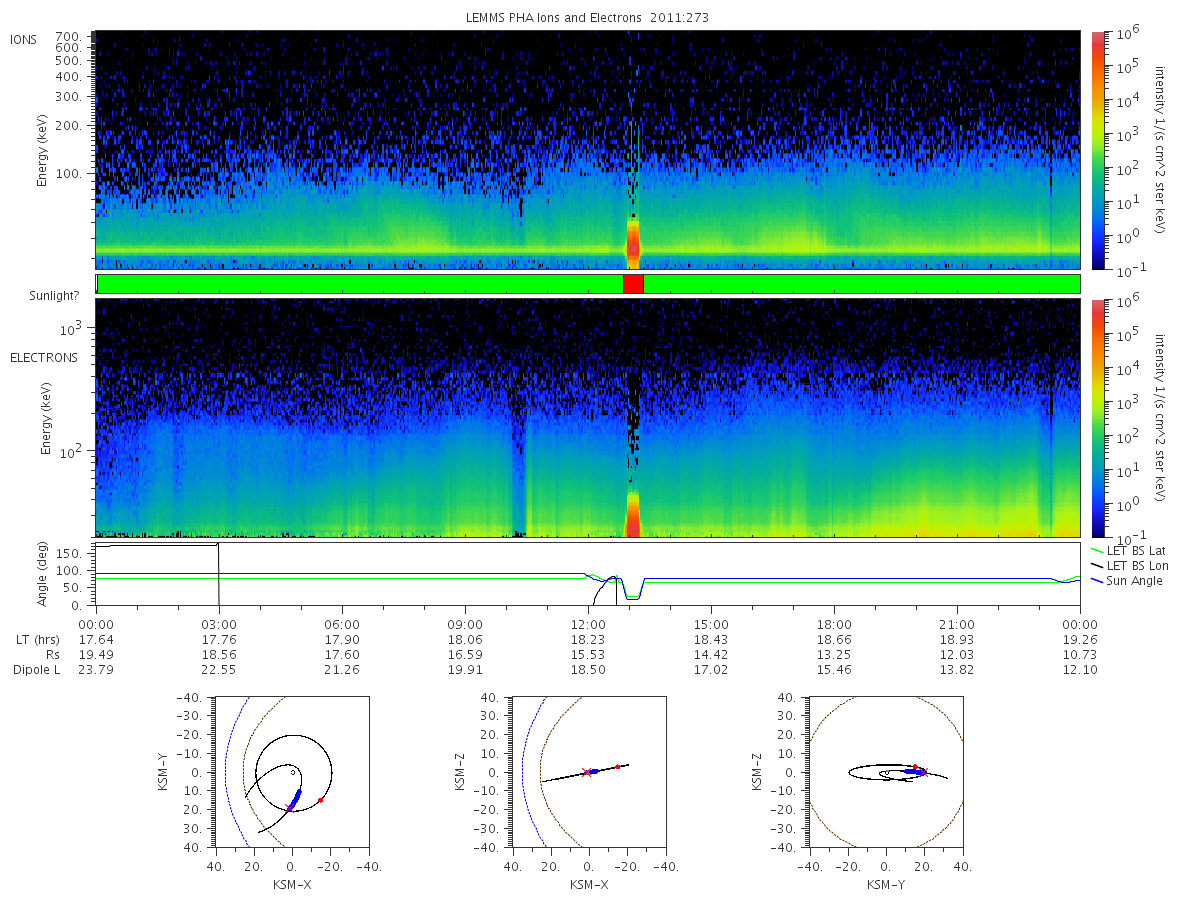
Task: Click the ions panel intensity color bar
Action: point(1097,150)
